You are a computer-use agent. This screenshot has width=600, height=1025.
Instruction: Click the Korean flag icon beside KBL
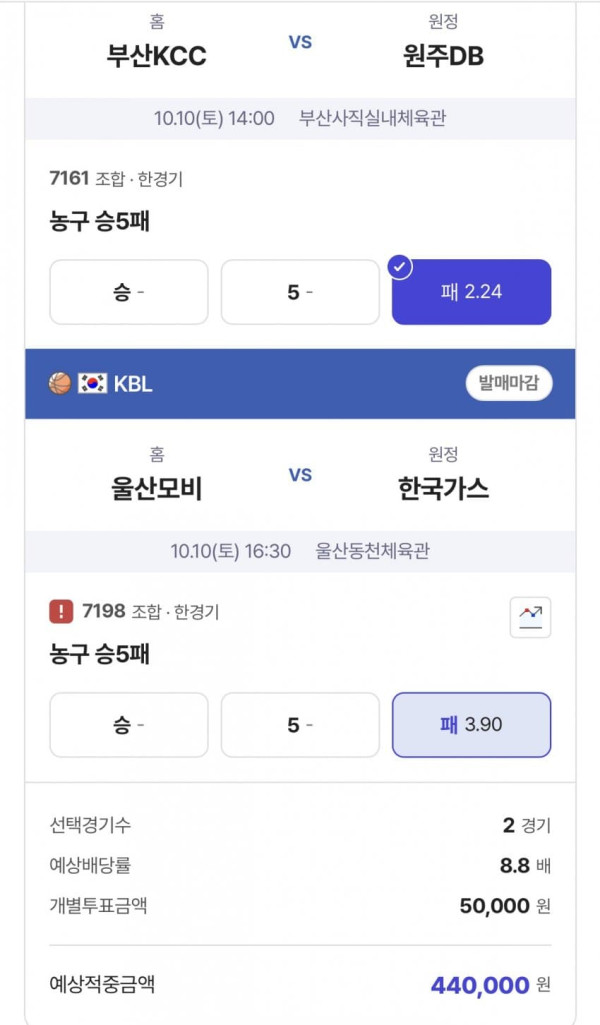(92, 384)
